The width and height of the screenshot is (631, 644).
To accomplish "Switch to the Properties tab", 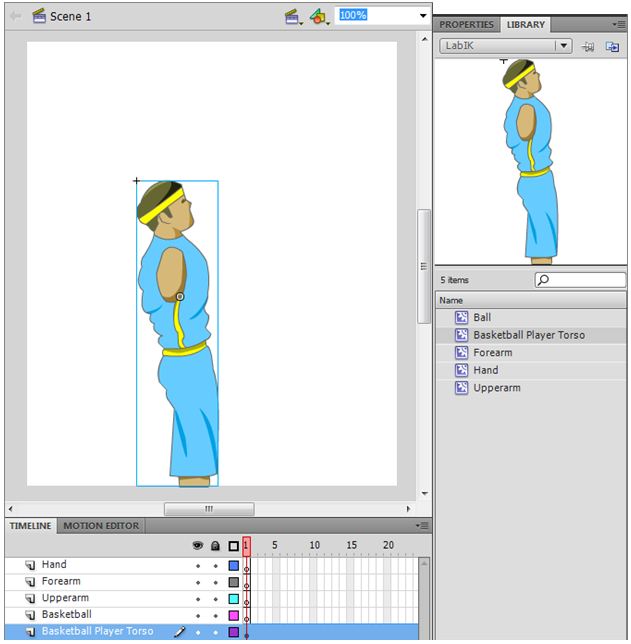I will pos(467,24).
